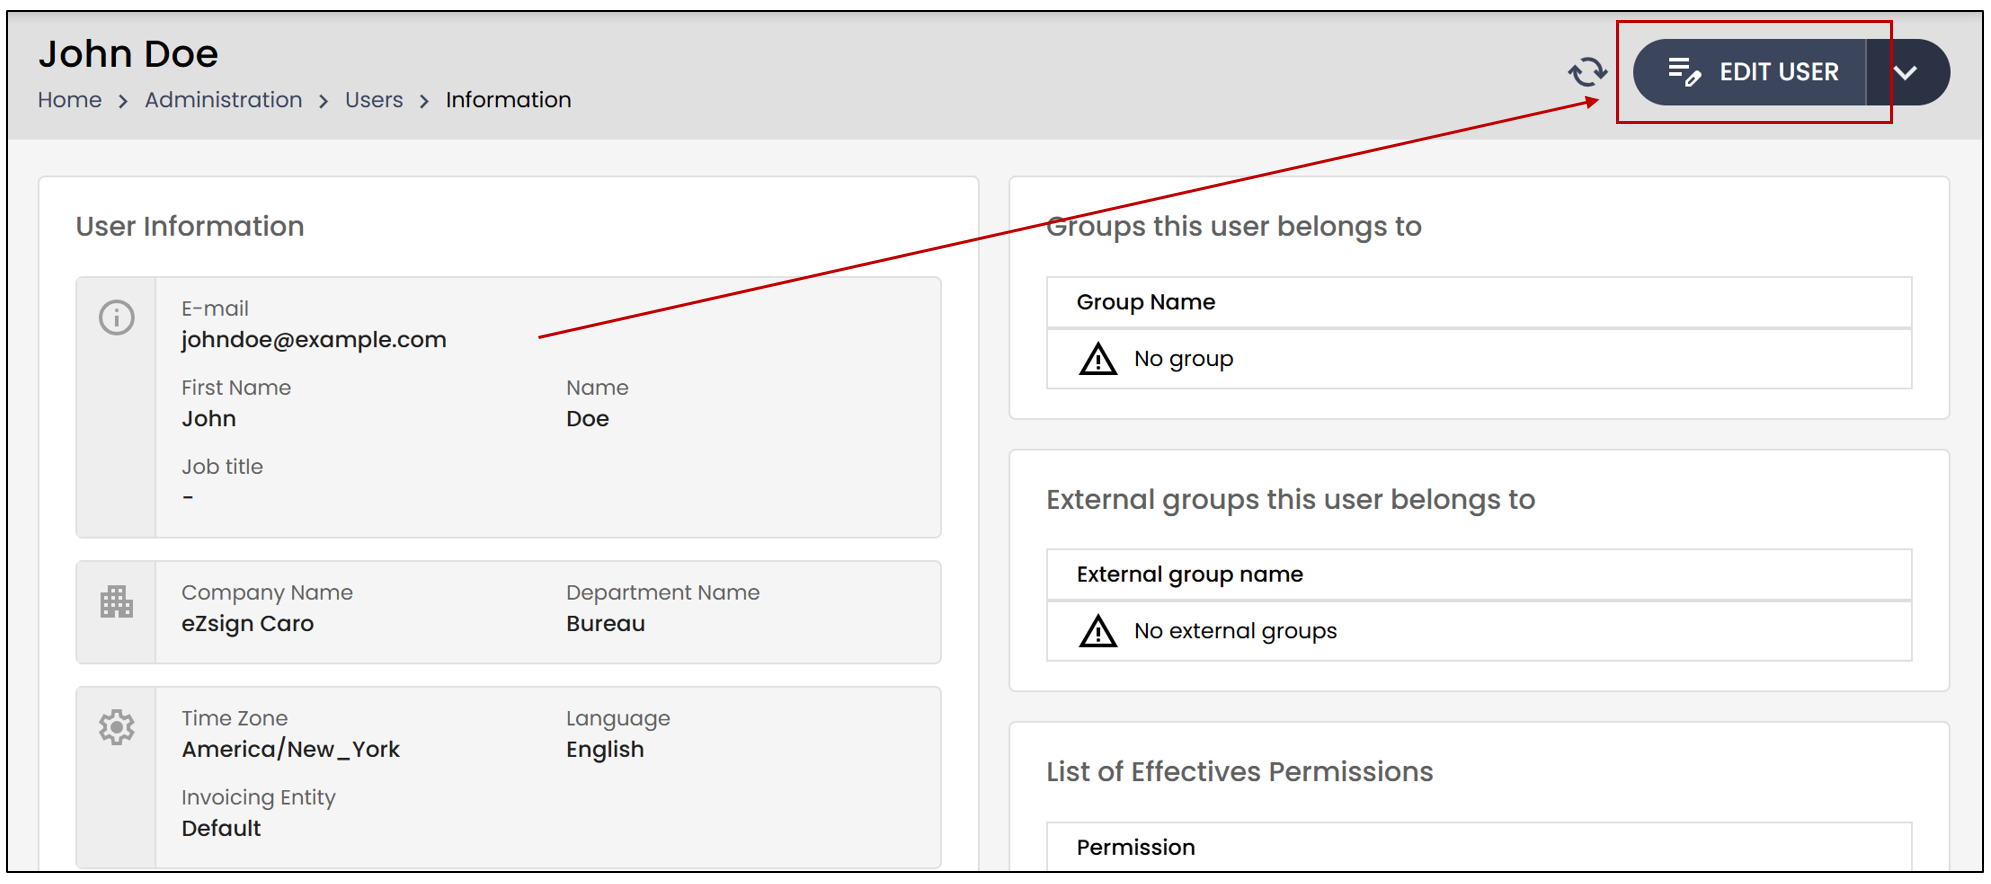Click the pencil-list icon inside Edit User button

click(1684, 72)
